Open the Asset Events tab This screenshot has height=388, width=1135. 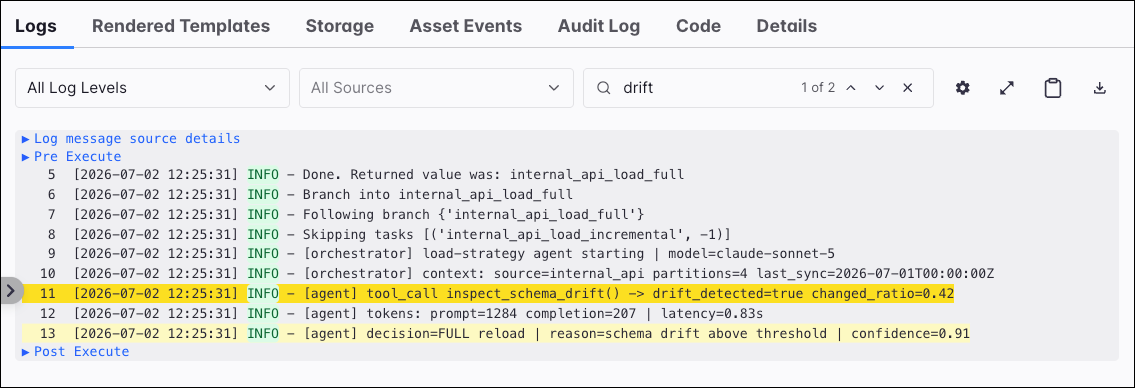click(465, 26)
